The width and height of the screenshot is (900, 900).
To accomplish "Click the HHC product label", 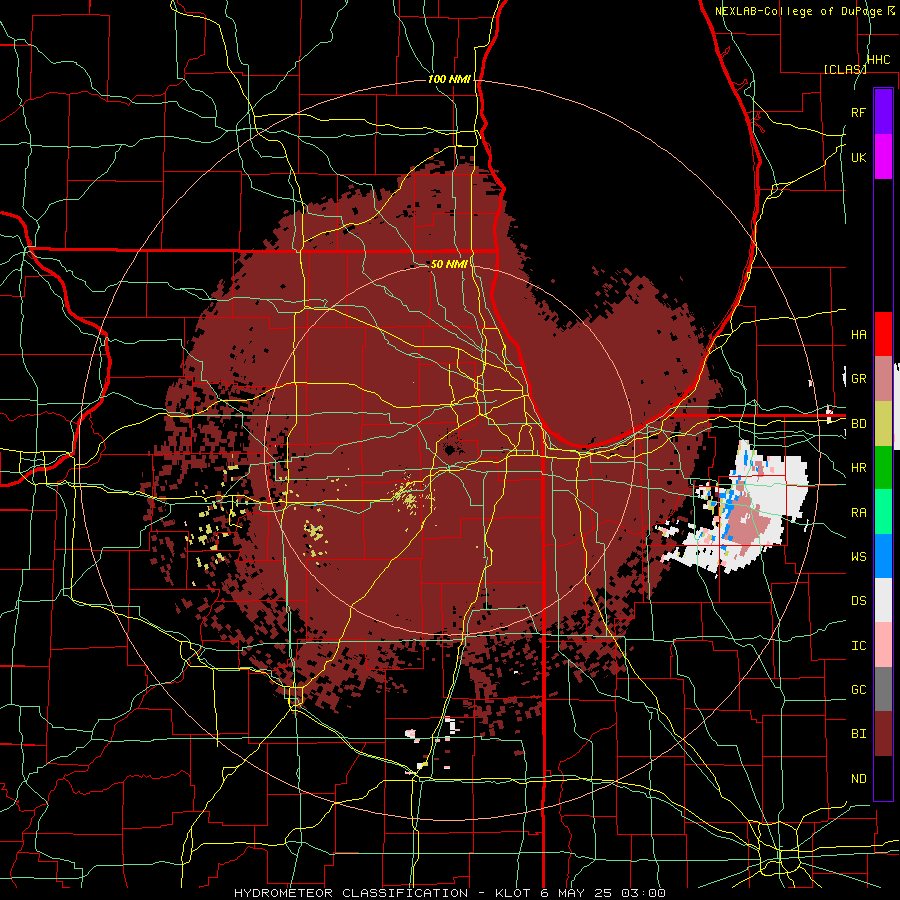I will coord(878,60).
